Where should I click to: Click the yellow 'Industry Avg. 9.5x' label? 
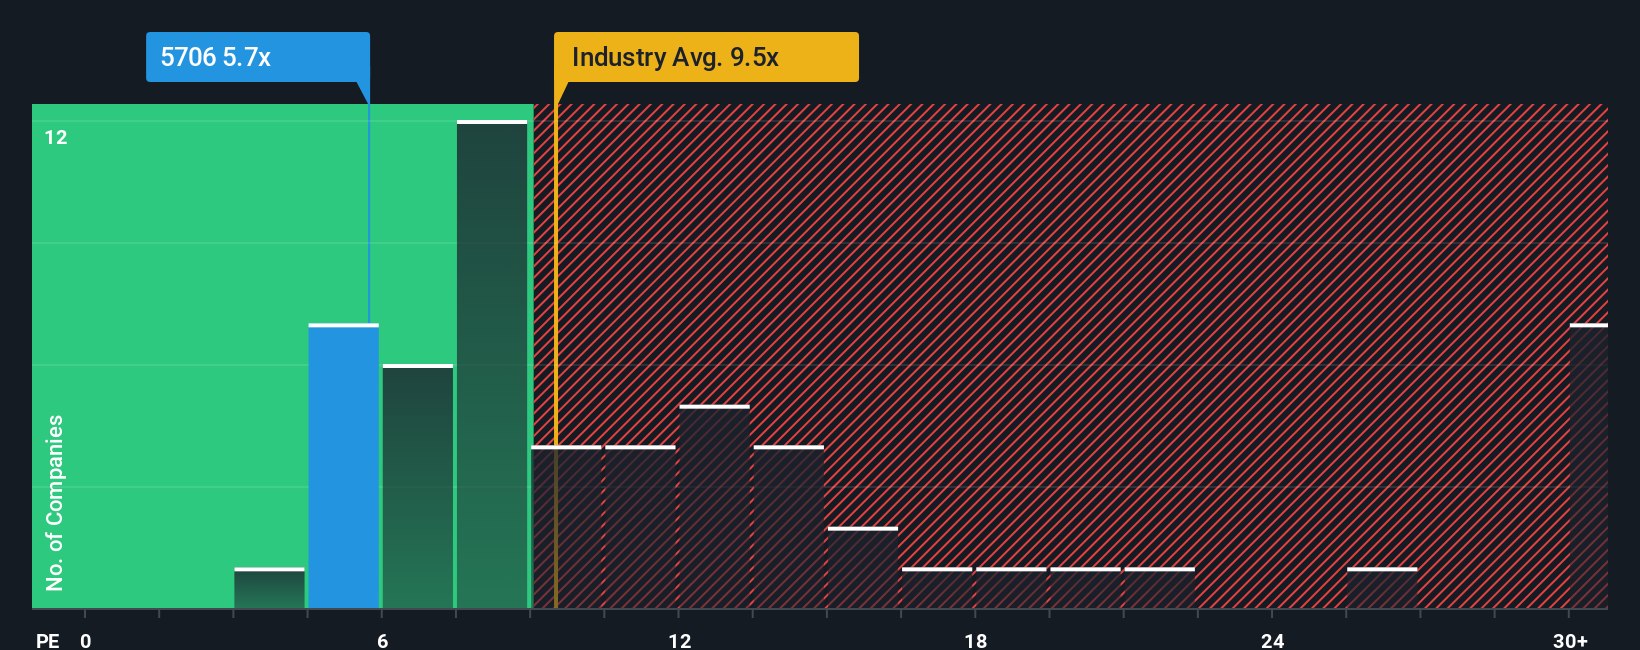[x=706, y=57]
